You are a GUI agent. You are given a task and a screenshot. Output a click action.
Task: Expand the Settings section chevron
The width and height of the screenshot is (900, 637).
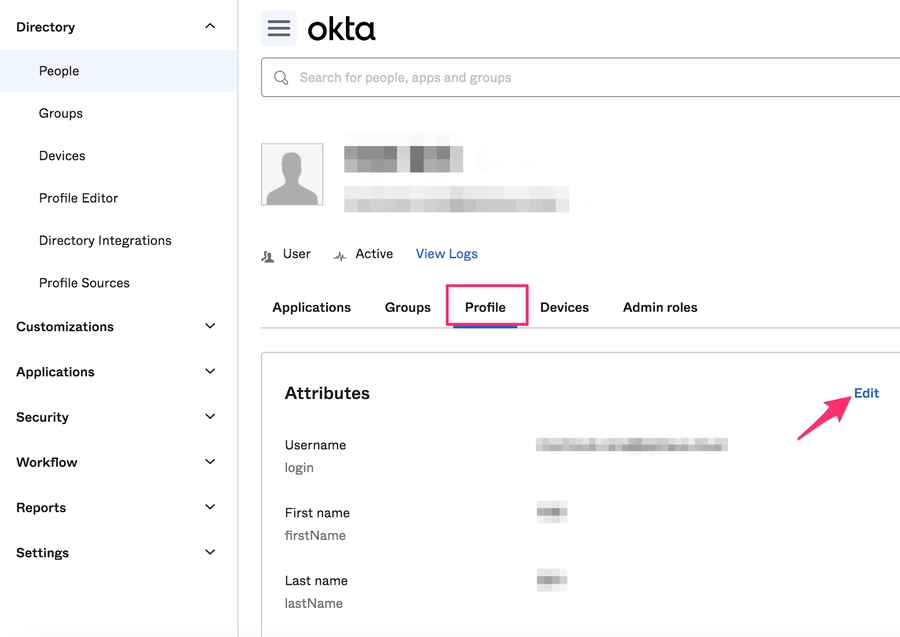[x=210, y=552]
